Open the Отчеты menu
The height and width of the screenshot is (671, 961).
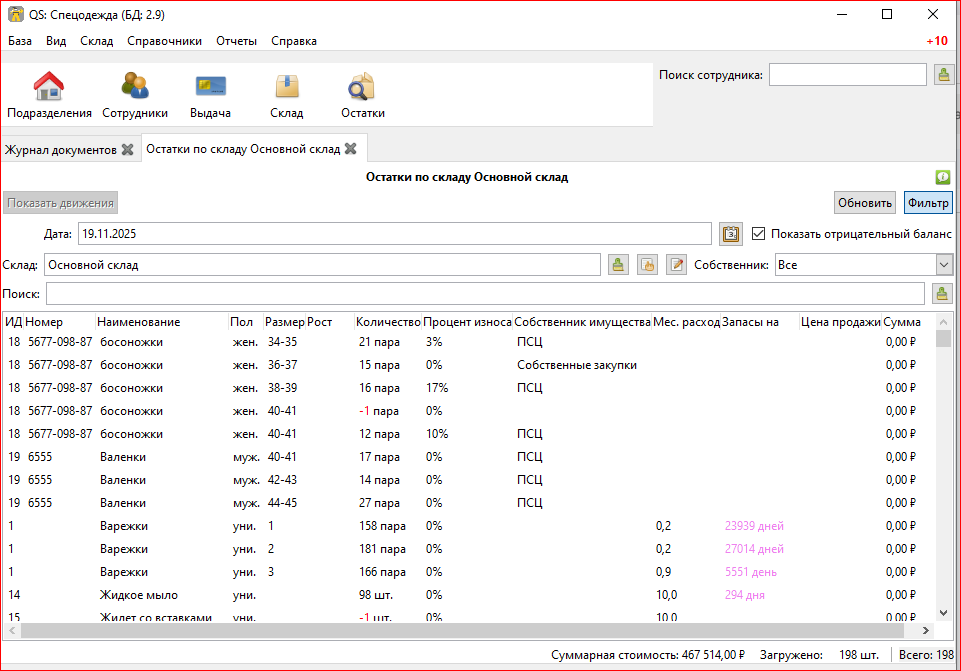(236, 41)
